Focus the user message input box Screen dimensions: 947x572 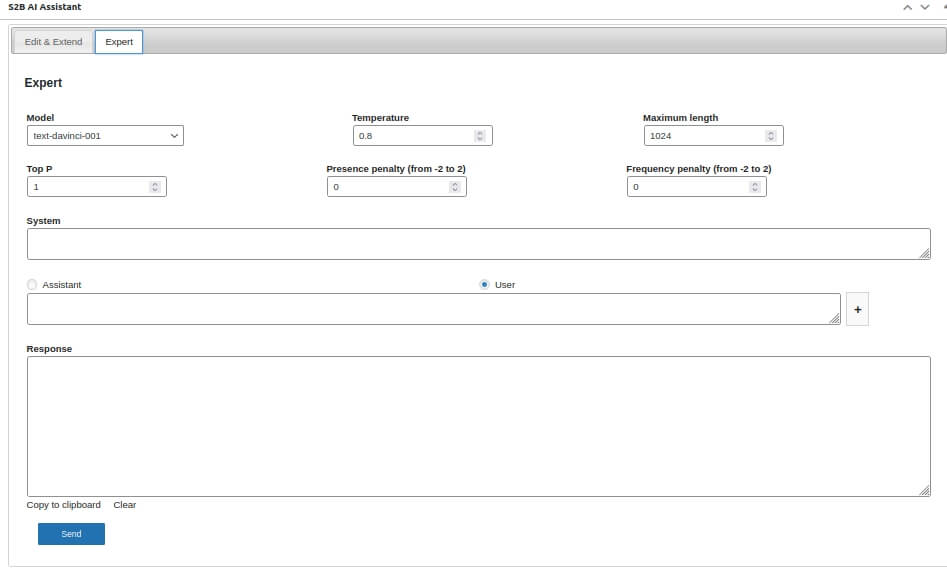point(433,309)
